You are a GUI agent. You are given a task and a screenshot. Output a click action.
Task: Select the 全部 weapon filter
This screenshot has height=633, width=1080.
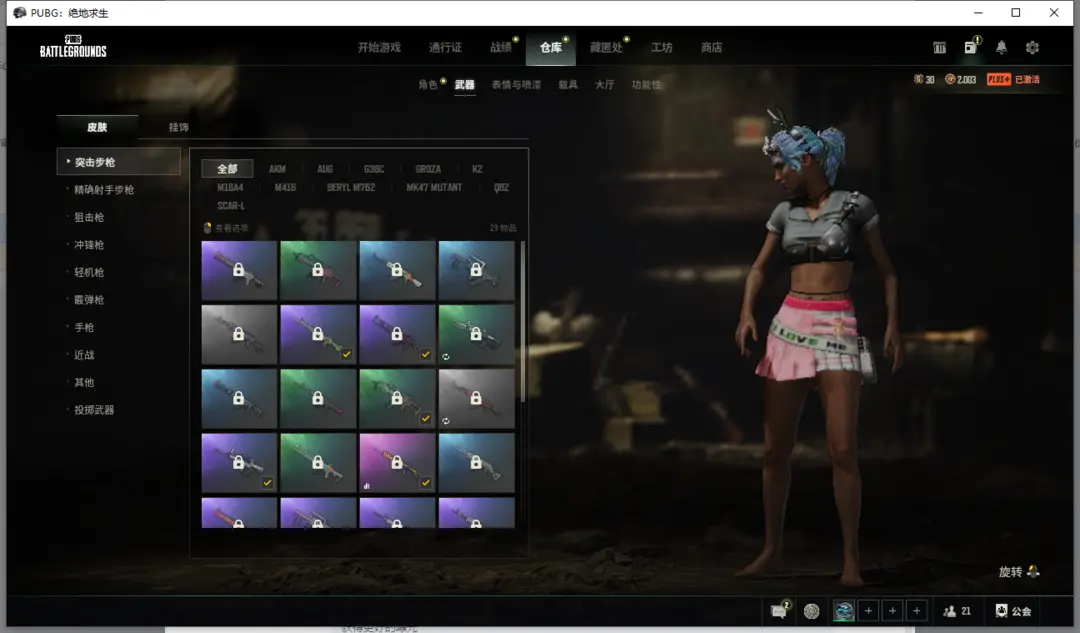pyautogui.click(x=227, y=169)
